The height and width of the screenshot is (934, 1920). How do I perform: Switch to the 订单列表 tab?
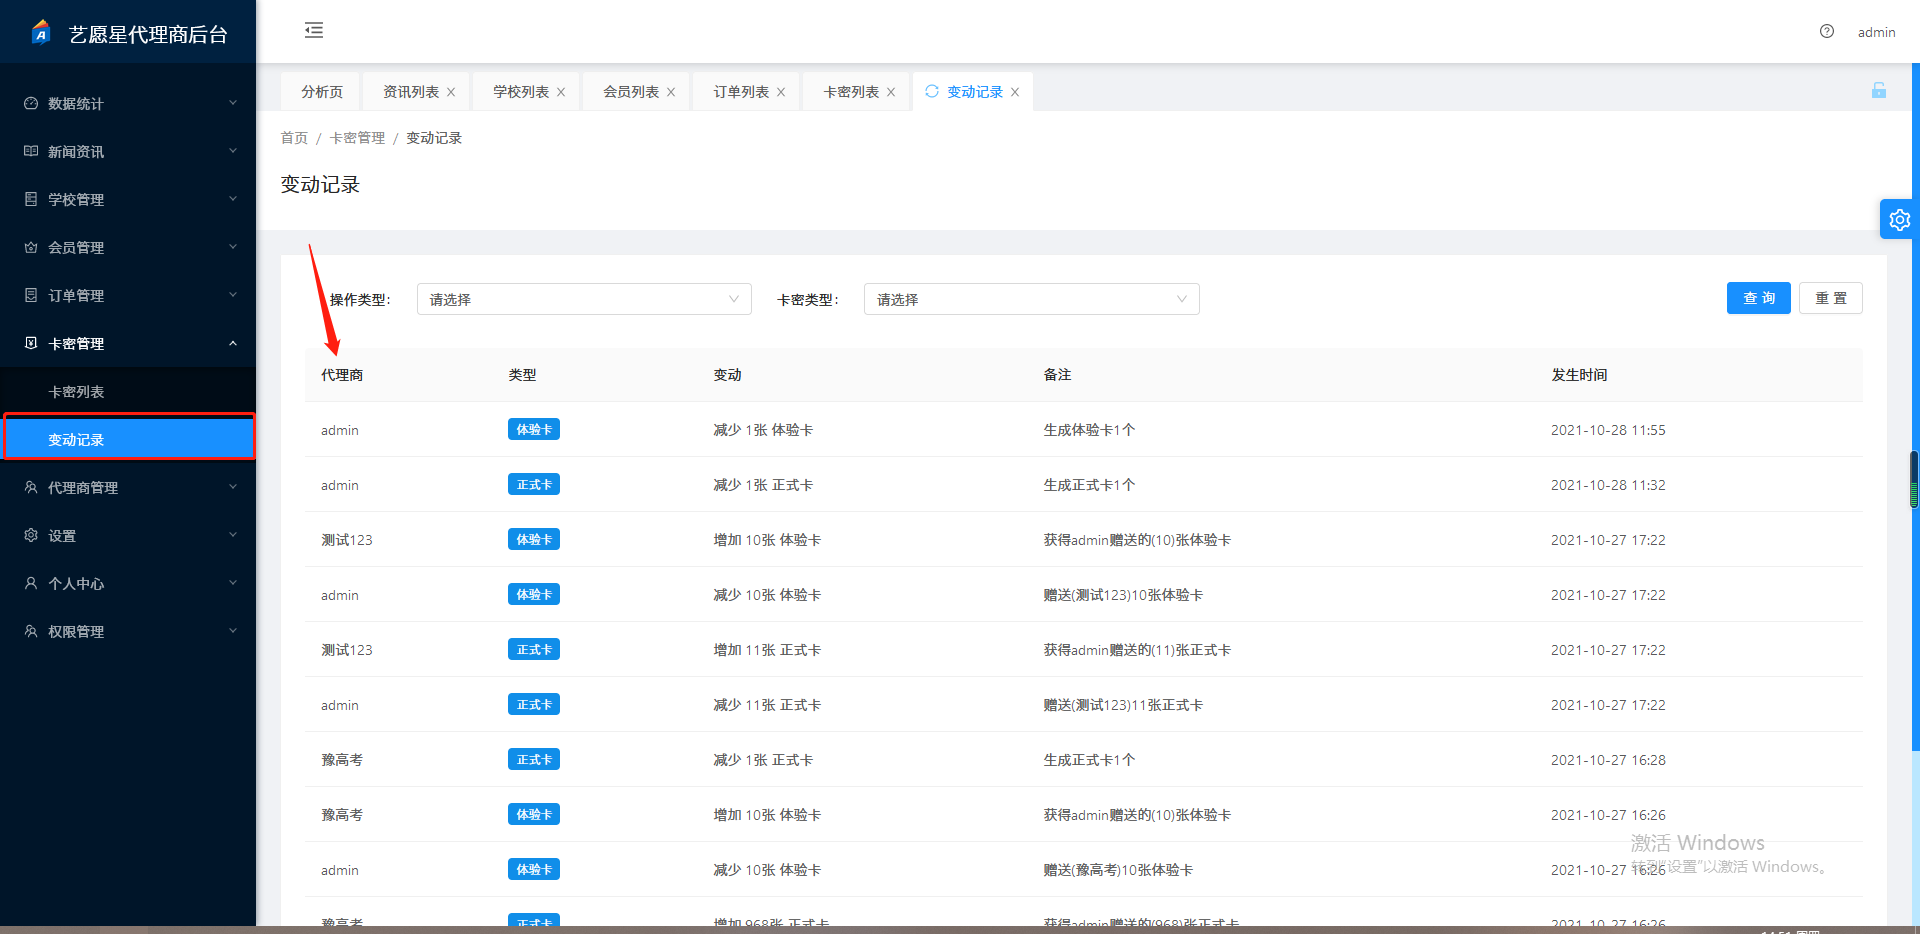pos(741,92)
